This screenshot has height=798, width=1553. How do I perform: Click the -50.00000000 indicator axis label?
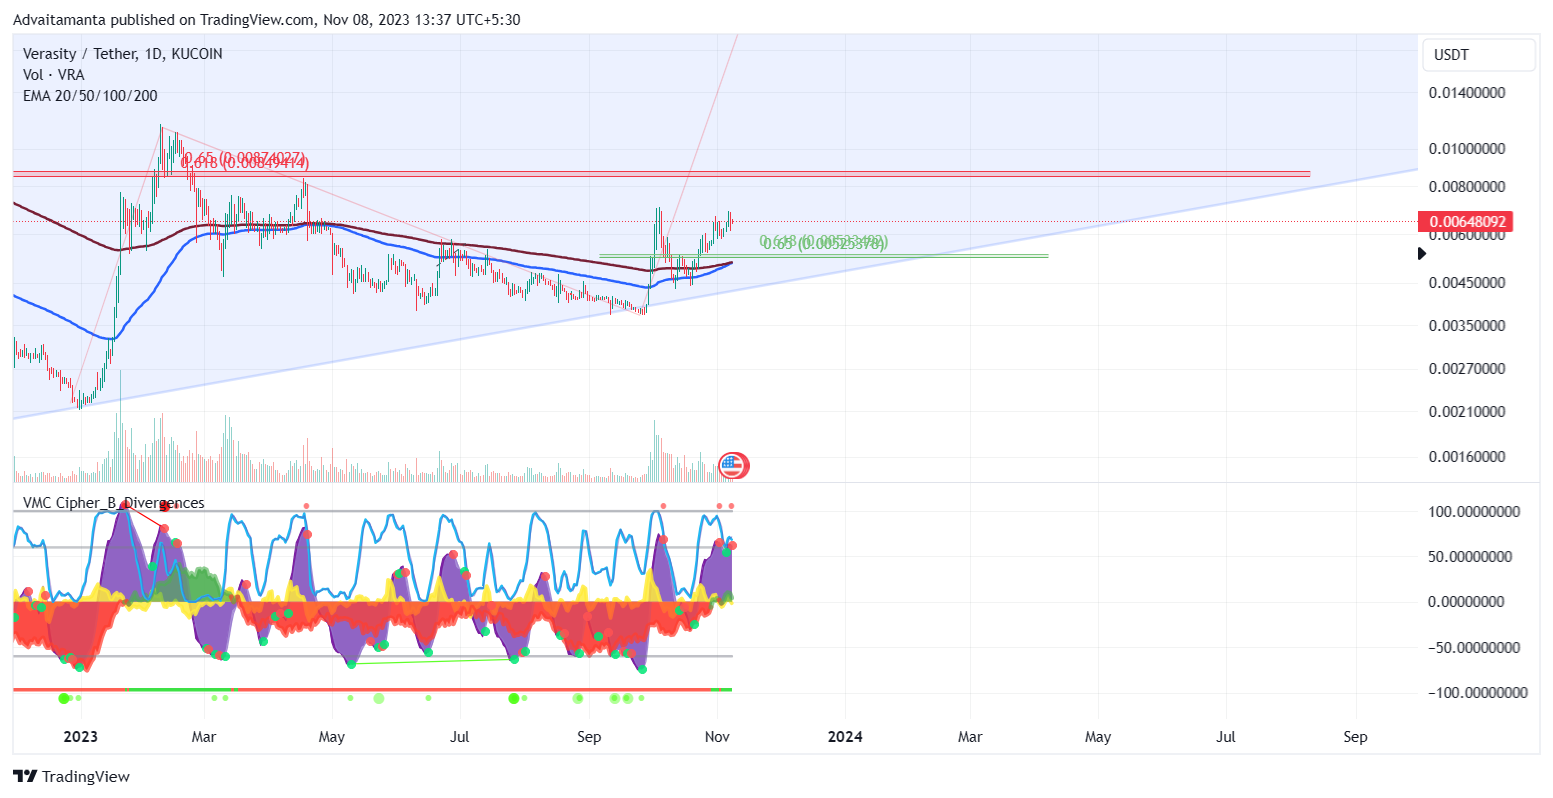[x=1474, y=647]
